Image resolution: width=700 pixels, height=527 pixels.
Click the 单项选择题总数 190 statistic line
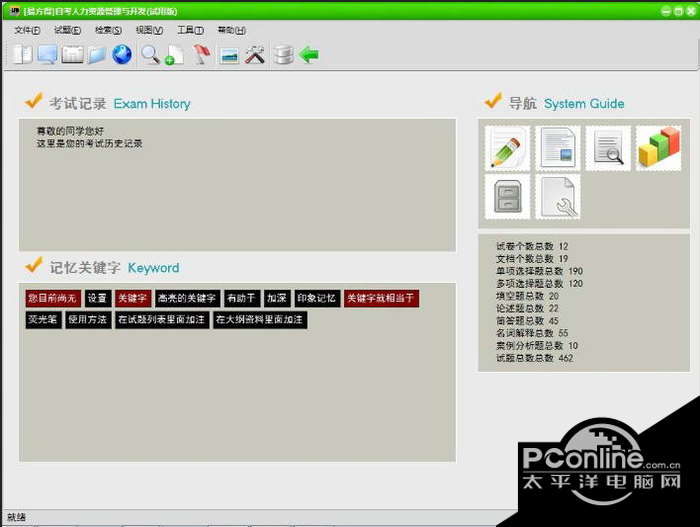click(x=539, y=271)
